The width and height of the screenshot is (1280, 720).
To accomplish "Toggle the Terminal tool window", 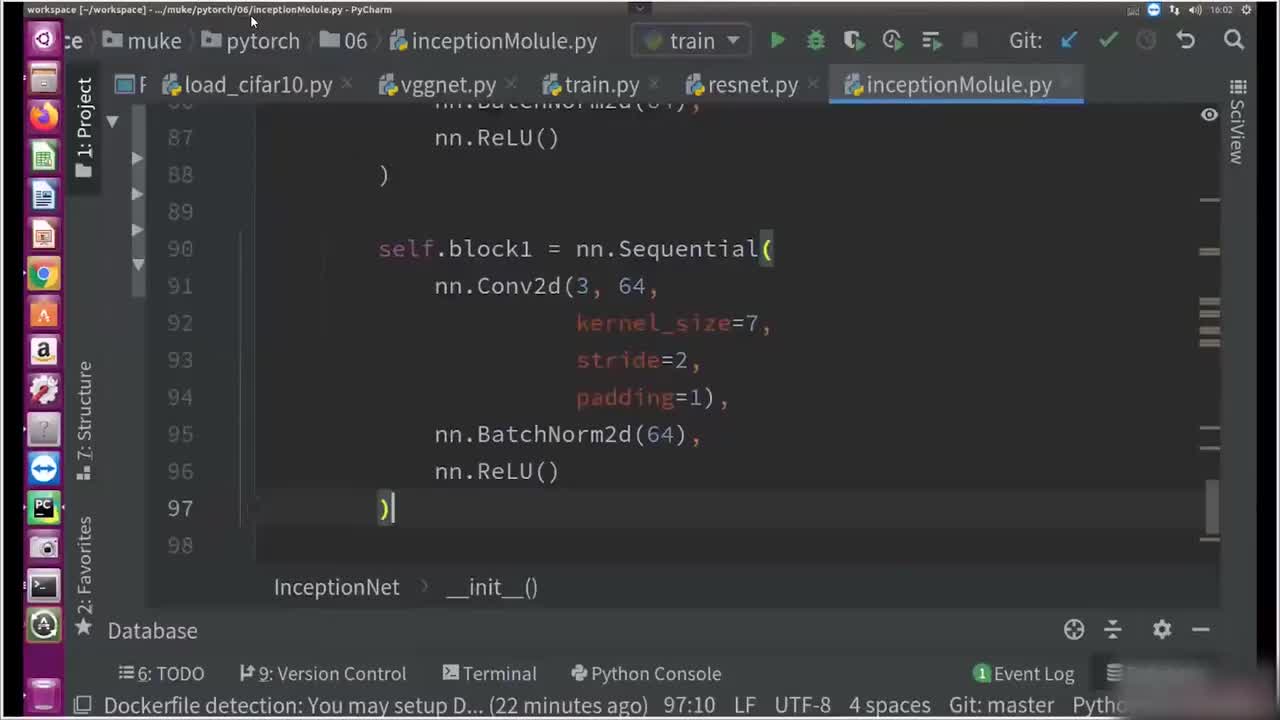I will click(x=490, y=674).
